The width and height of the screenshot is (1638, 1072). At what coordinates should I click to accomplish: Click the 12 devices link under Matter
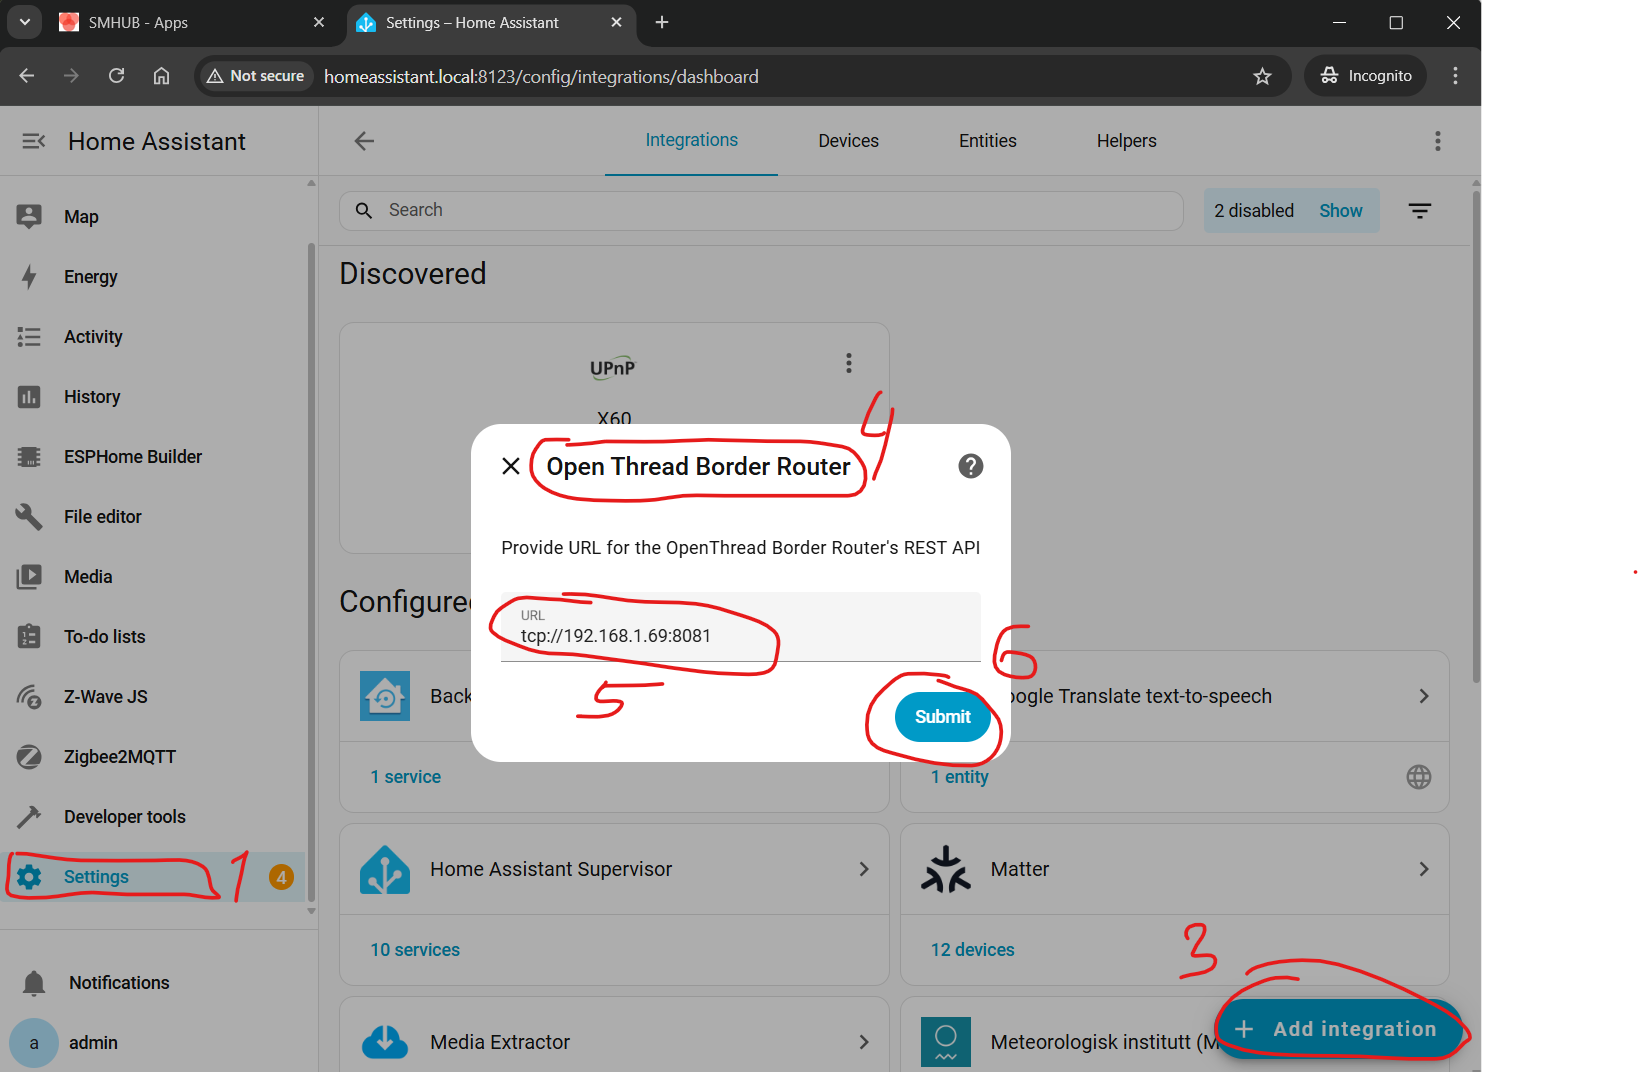tap(972, 950)
